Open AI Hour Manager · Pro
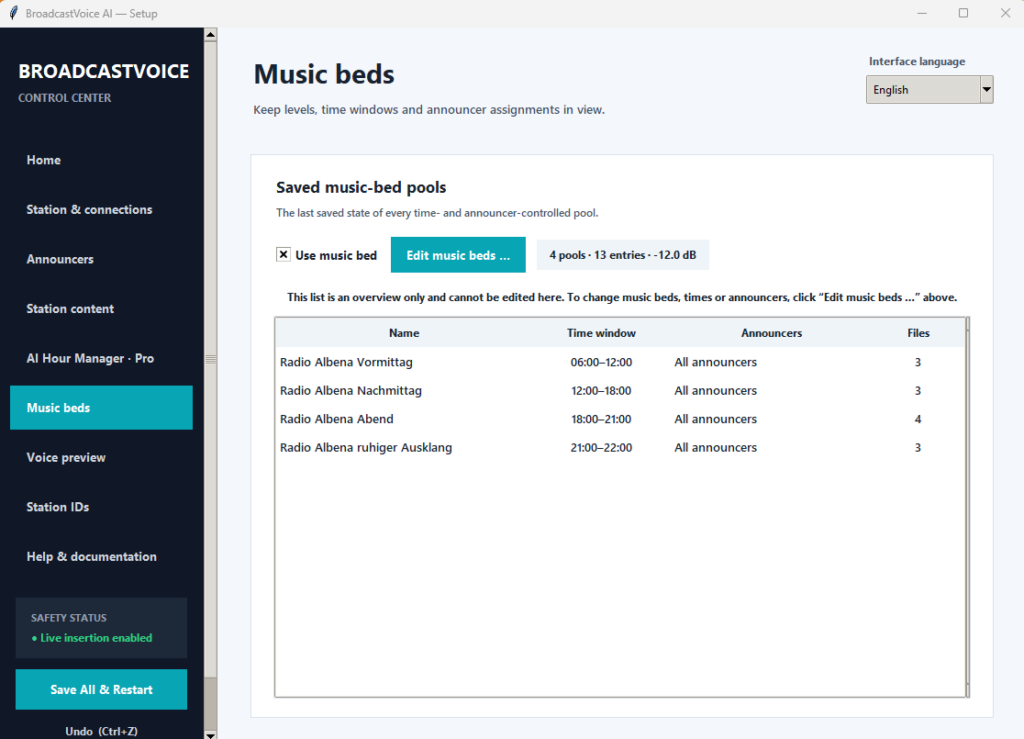The image size is (1024, 739). click(101, 358)
